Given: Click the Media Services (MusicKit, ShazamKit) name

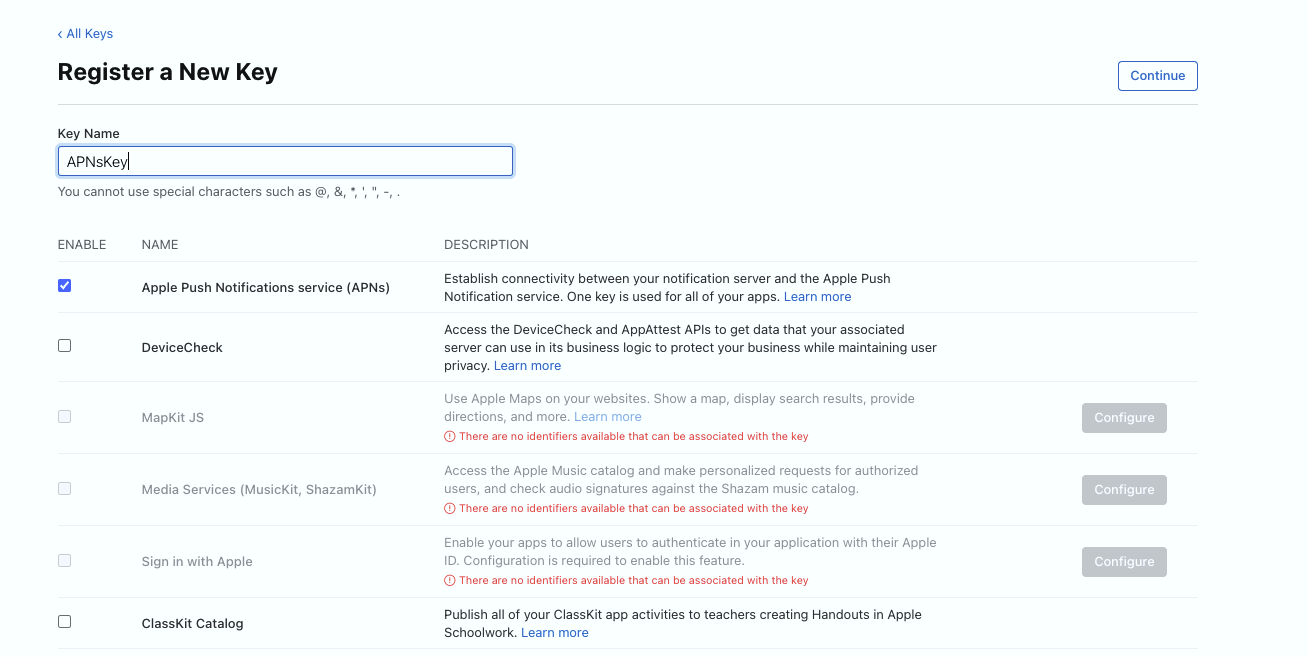Looking at the screenshot, I should pos(259,490).
